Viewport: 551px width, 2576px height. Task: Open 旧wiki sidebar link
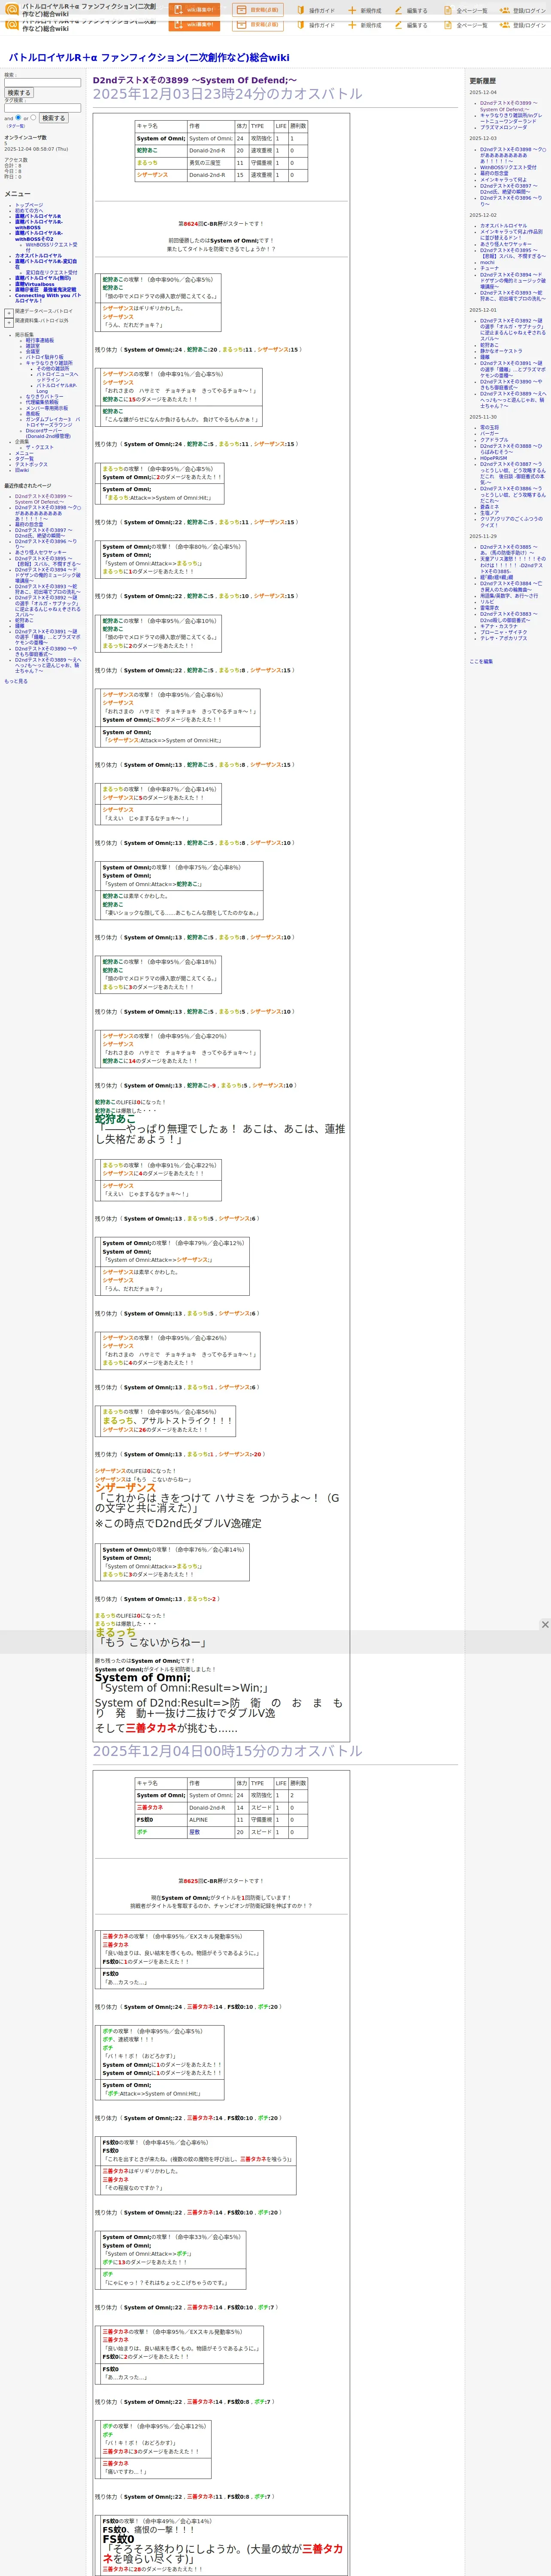coord(22,470)
